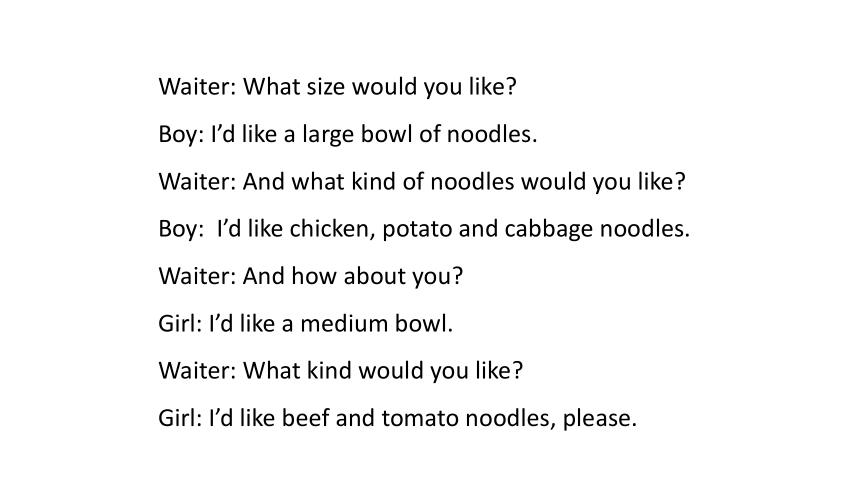The image size is (860, 484).
Task: Click the line about chicken, potato and cabbage noodles
Action: [424, 229]
